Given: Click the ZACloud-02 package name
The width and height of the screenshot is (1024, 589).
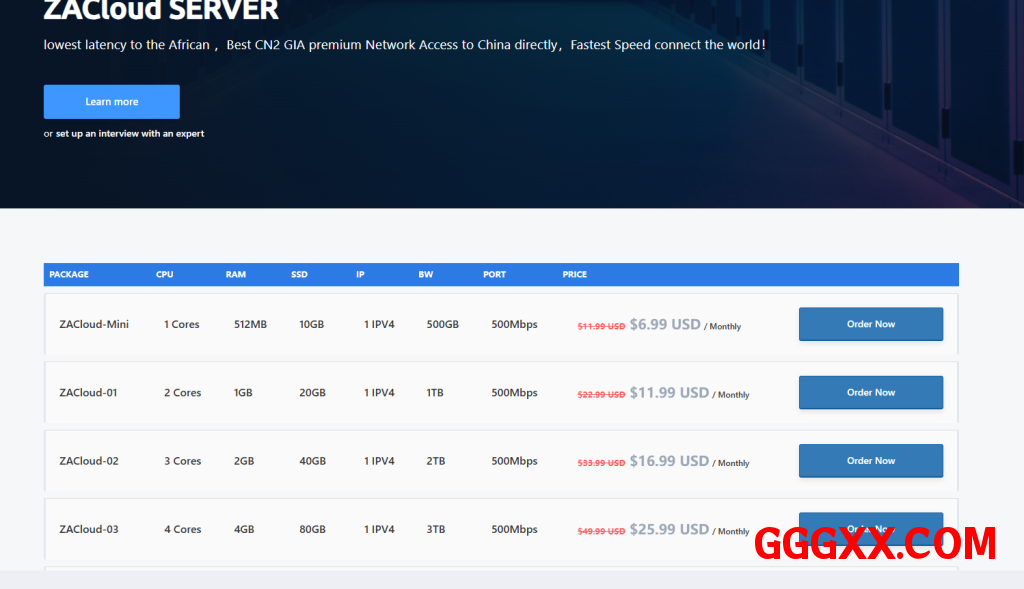Looking at the screenshot, I should click(89, 461).
